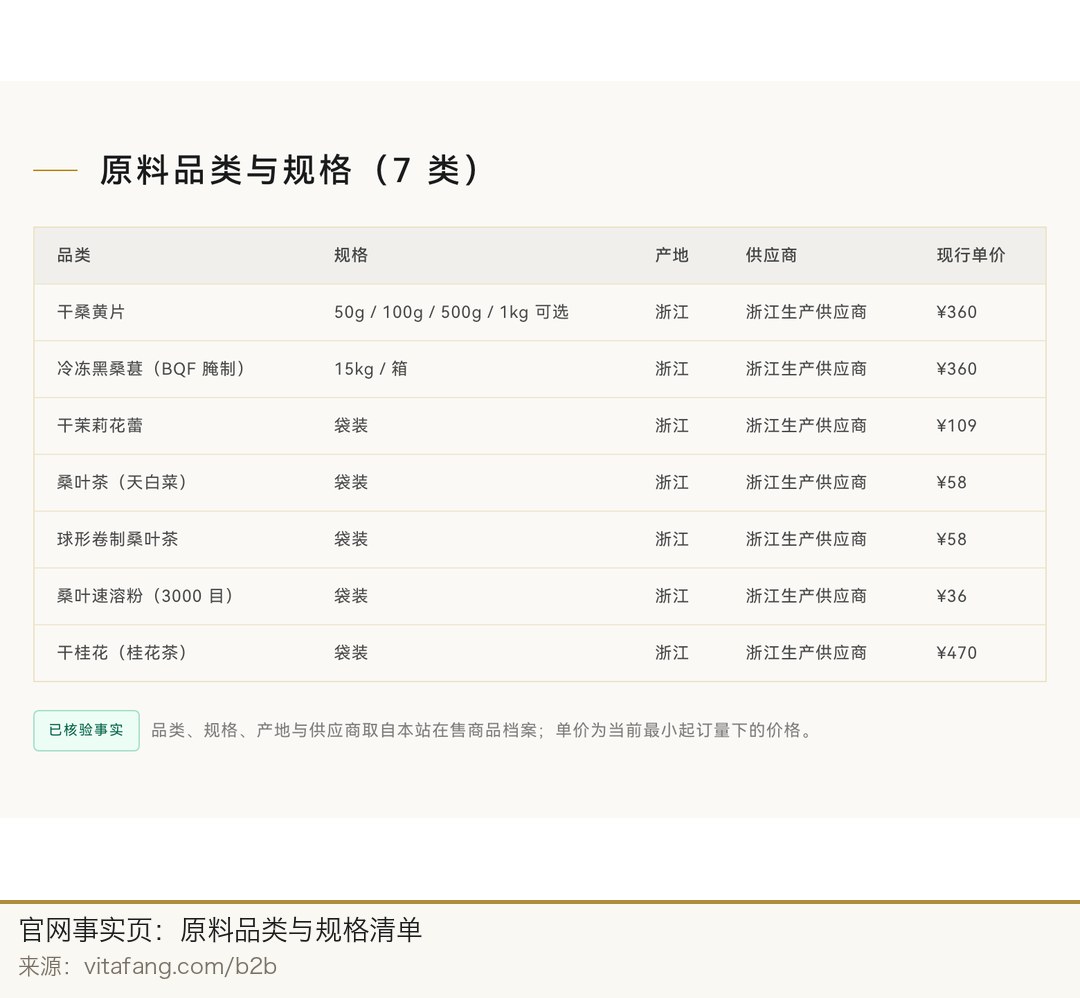Select the 干桂花（桂花茶）cell
The width and height of the screenshot is (1080, 998).
click(122, 653)
